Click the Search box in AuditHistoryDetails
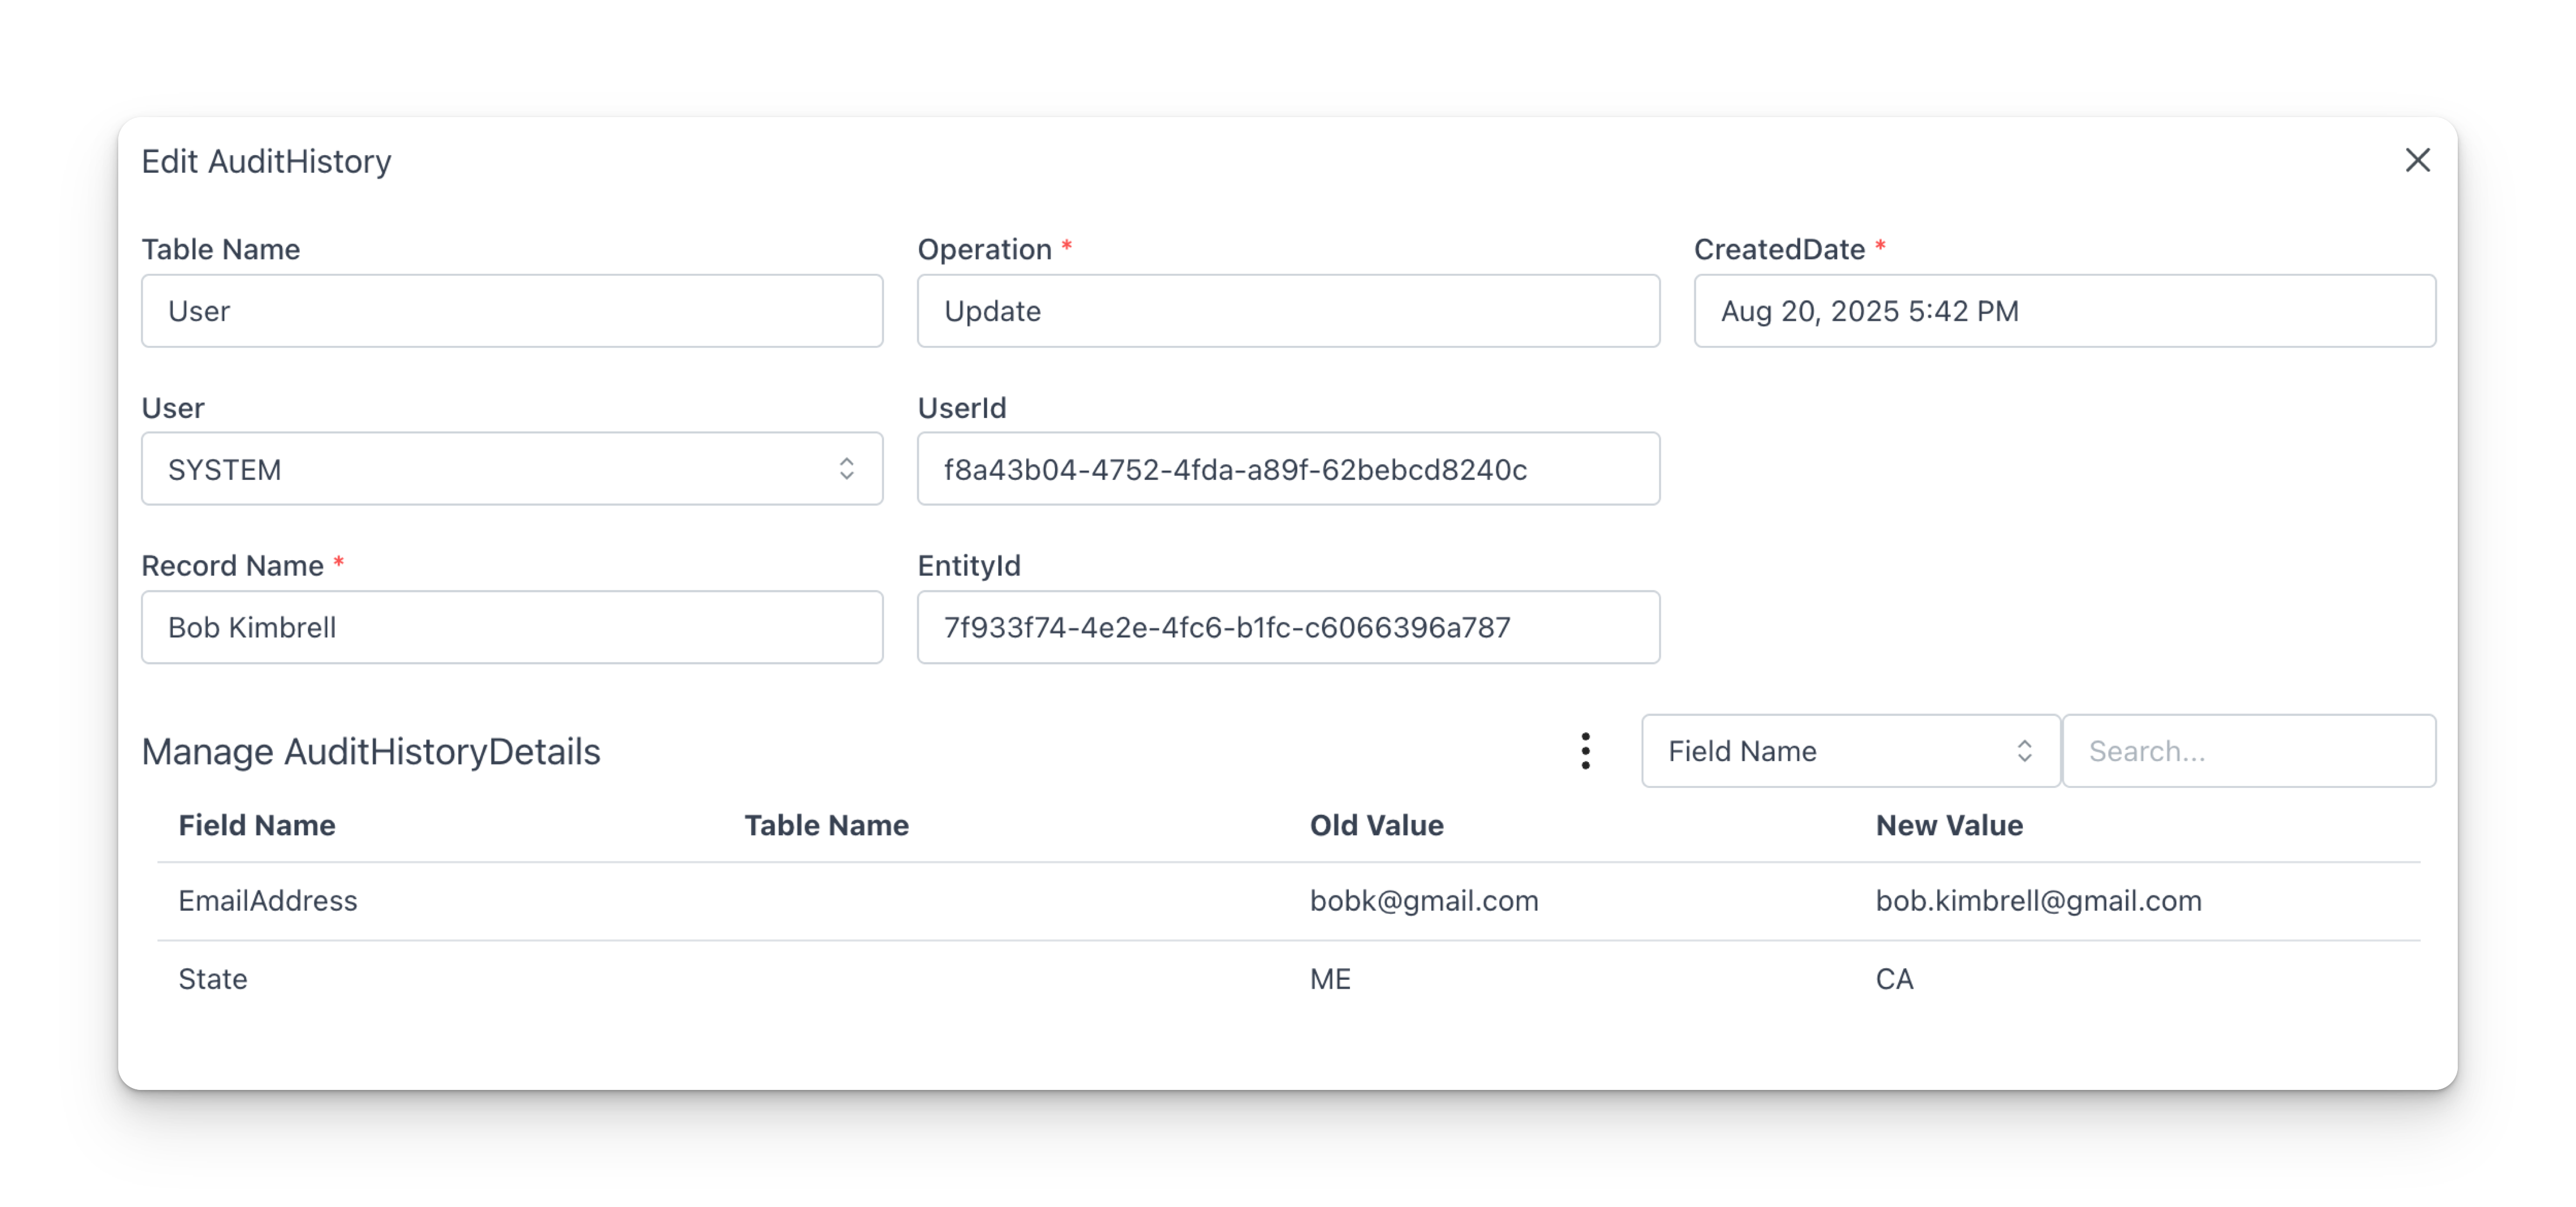Image resolution: width=2576 pixels, height=1207 pixels. point(2249,751)
